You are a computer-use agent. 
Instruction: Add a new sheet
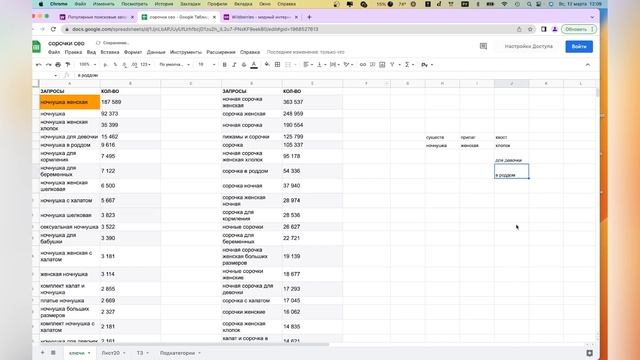(x=42, y=353)
